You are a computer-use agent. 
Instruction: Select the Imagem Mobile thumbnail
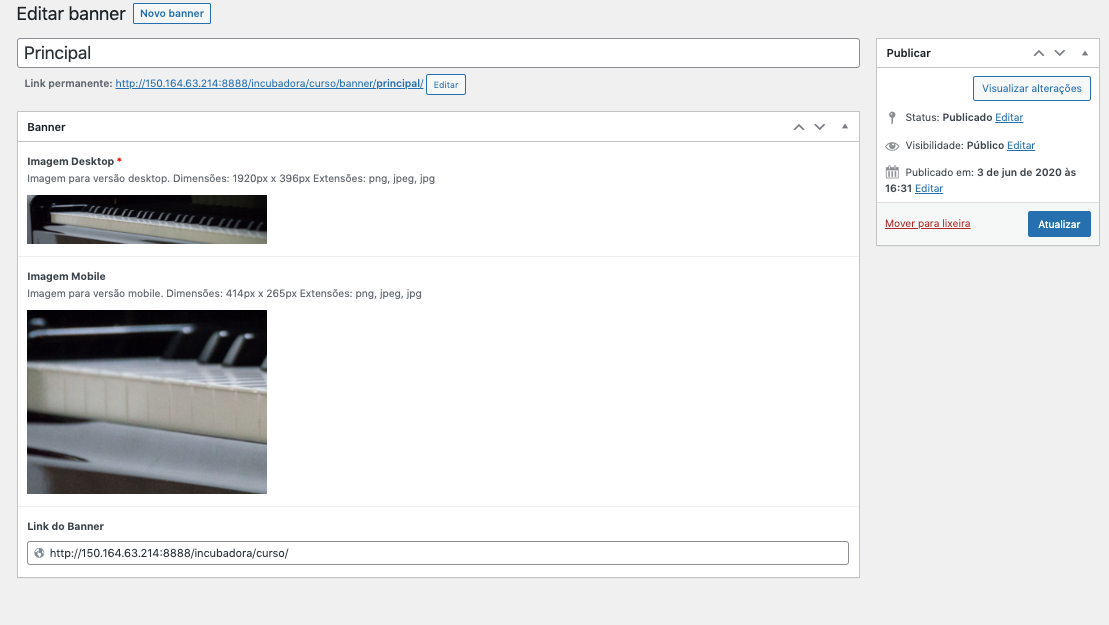click(147, 402)
